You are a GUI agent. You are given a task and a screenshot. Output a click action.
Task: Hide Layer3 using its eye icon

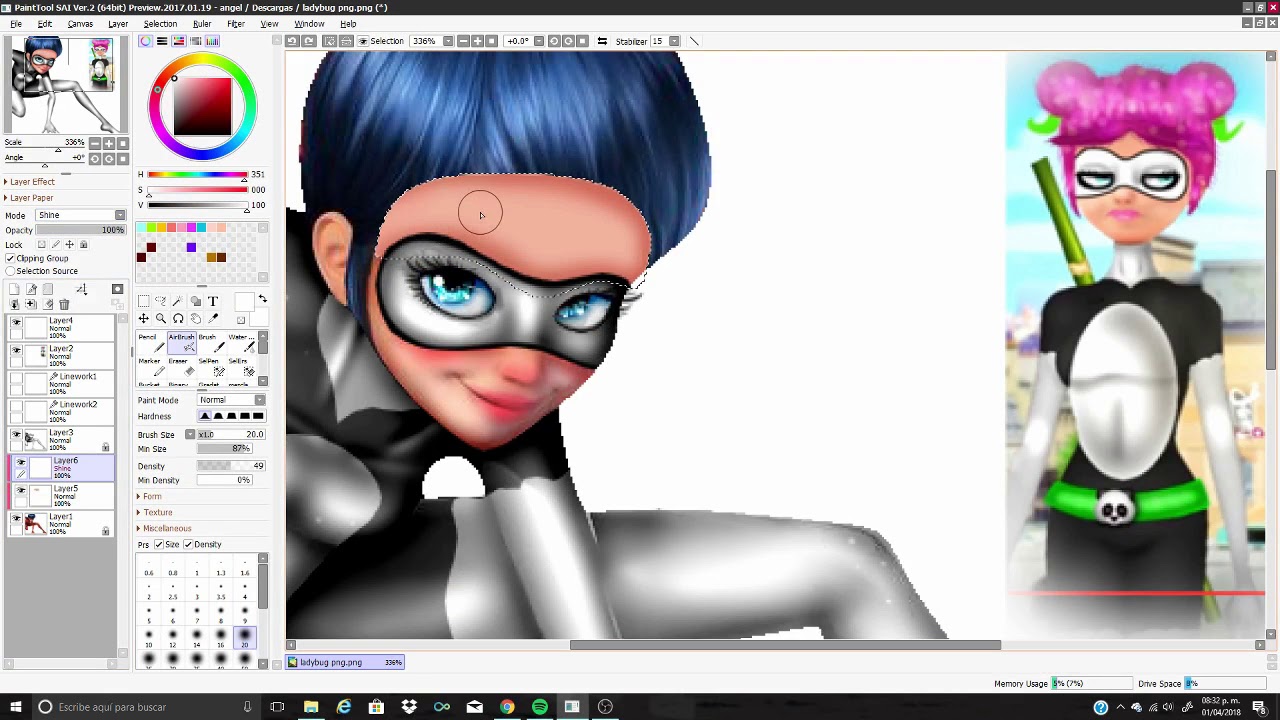16,434
